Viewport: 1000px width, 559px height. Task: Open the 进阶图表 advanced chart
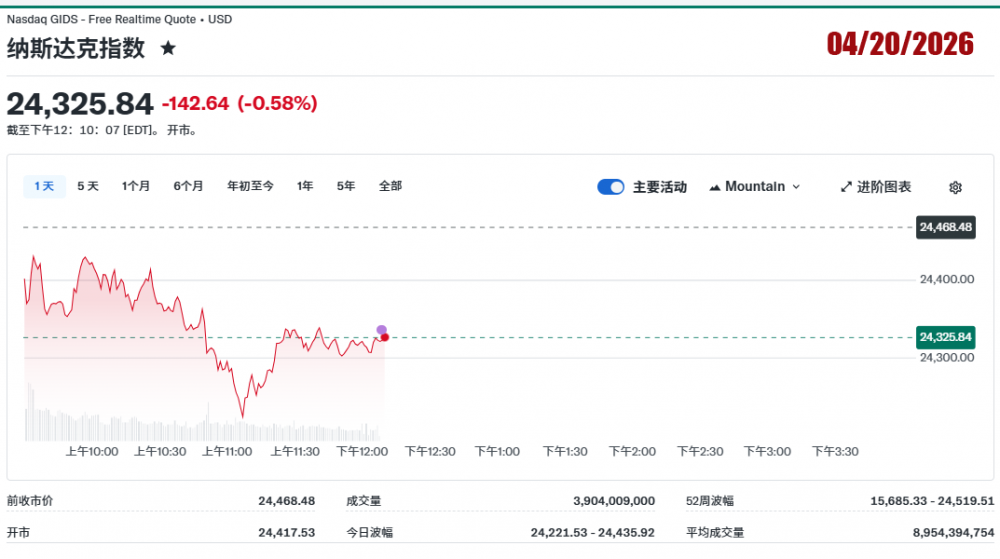883,187
